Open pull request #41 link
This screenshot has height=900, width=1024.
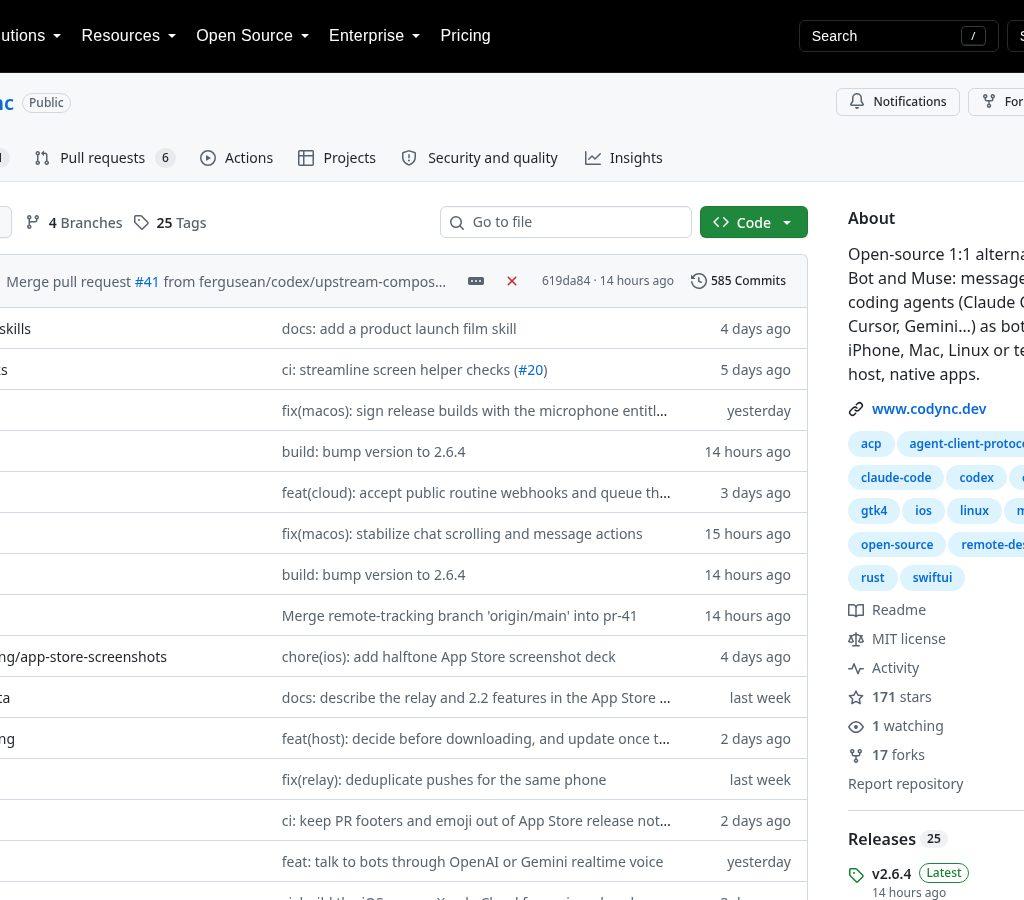coord(147,281)
